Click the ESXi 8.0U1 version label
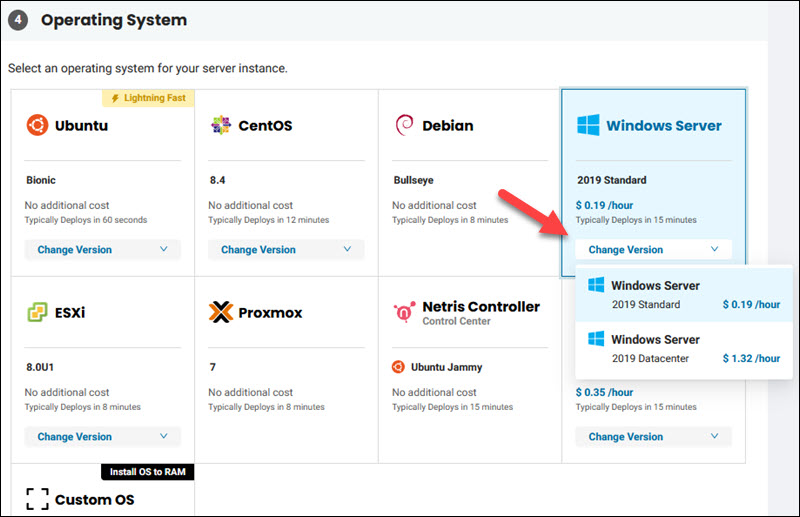 (x=40, y=367)
